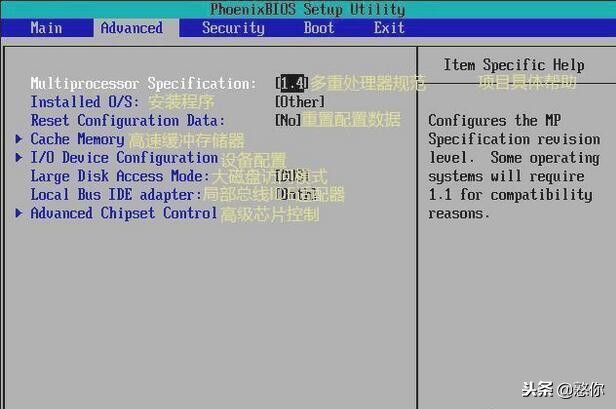Select Reset Configuration Data label
Screen dimensions: 616x409
pyautogui.click(x=128, y=120)
